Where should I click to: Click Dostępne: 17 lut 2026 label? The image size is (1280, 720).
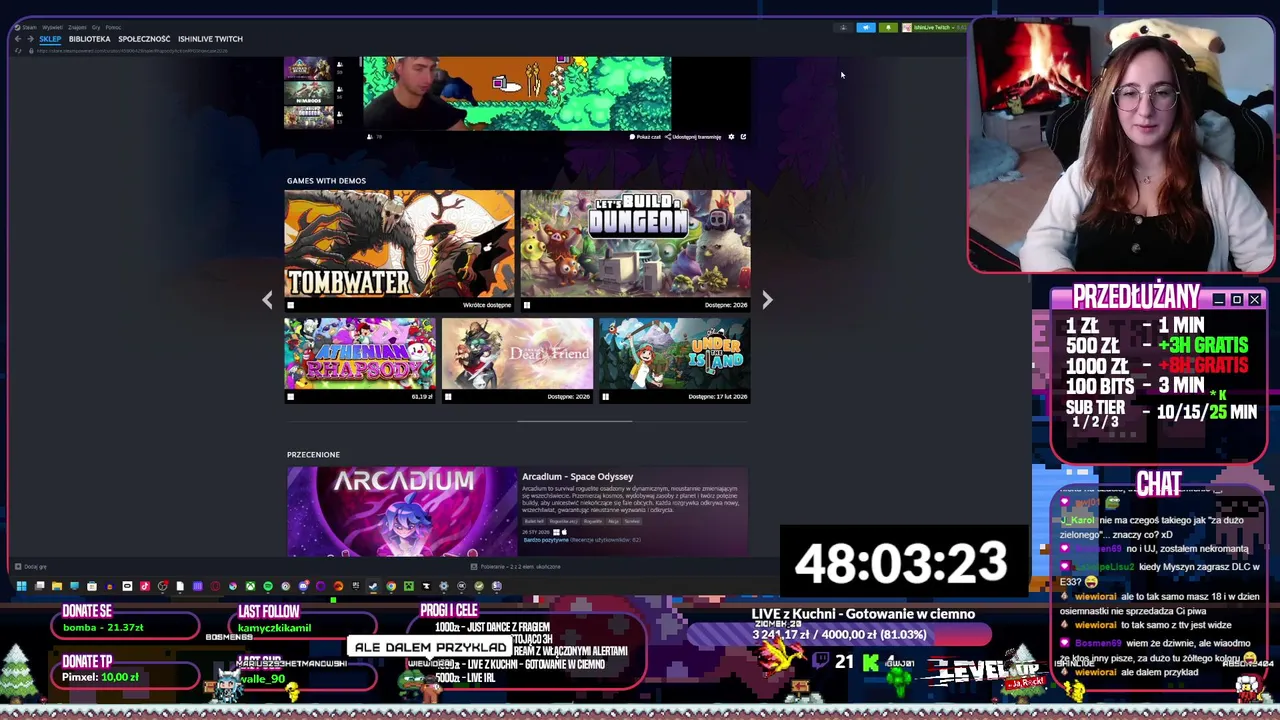coord(718,397)
